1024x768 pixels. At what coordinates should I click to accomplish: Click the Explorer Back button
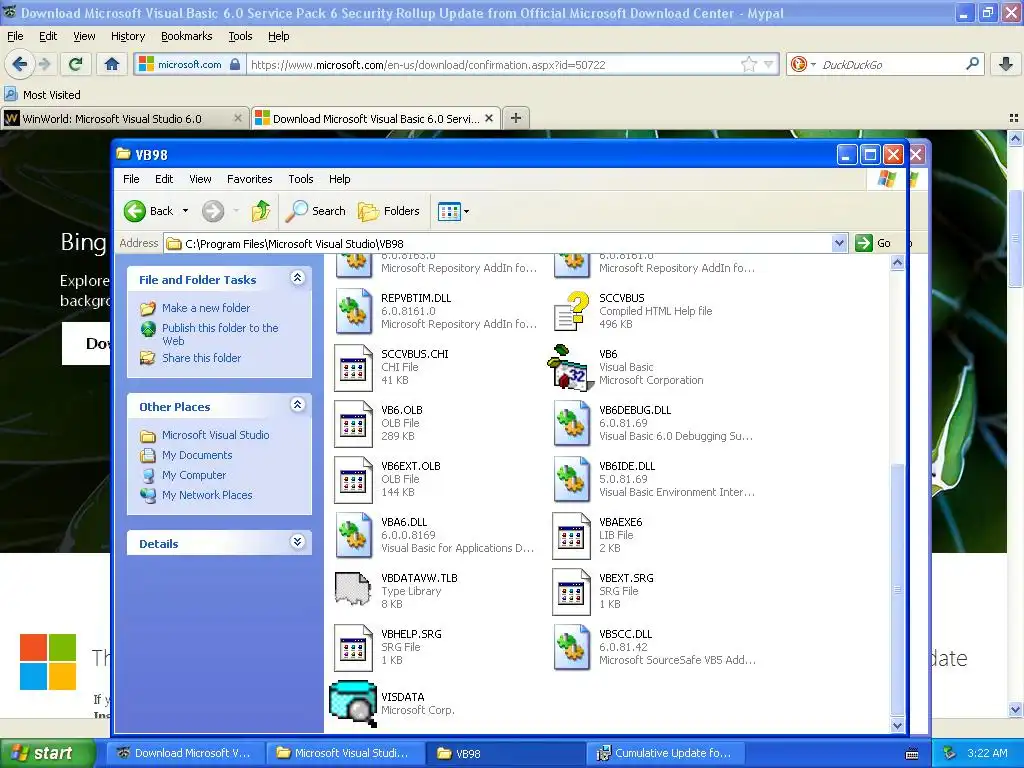[x=150, y=211]
